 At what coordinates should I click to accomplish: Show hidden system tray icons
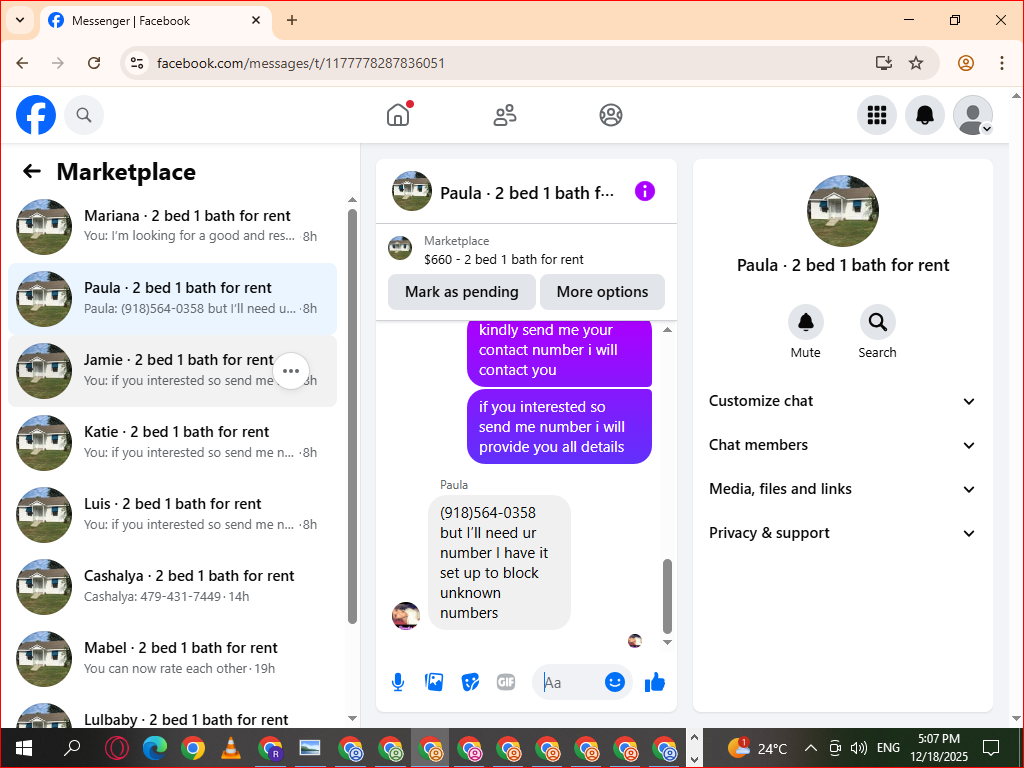tap(810, 748)
